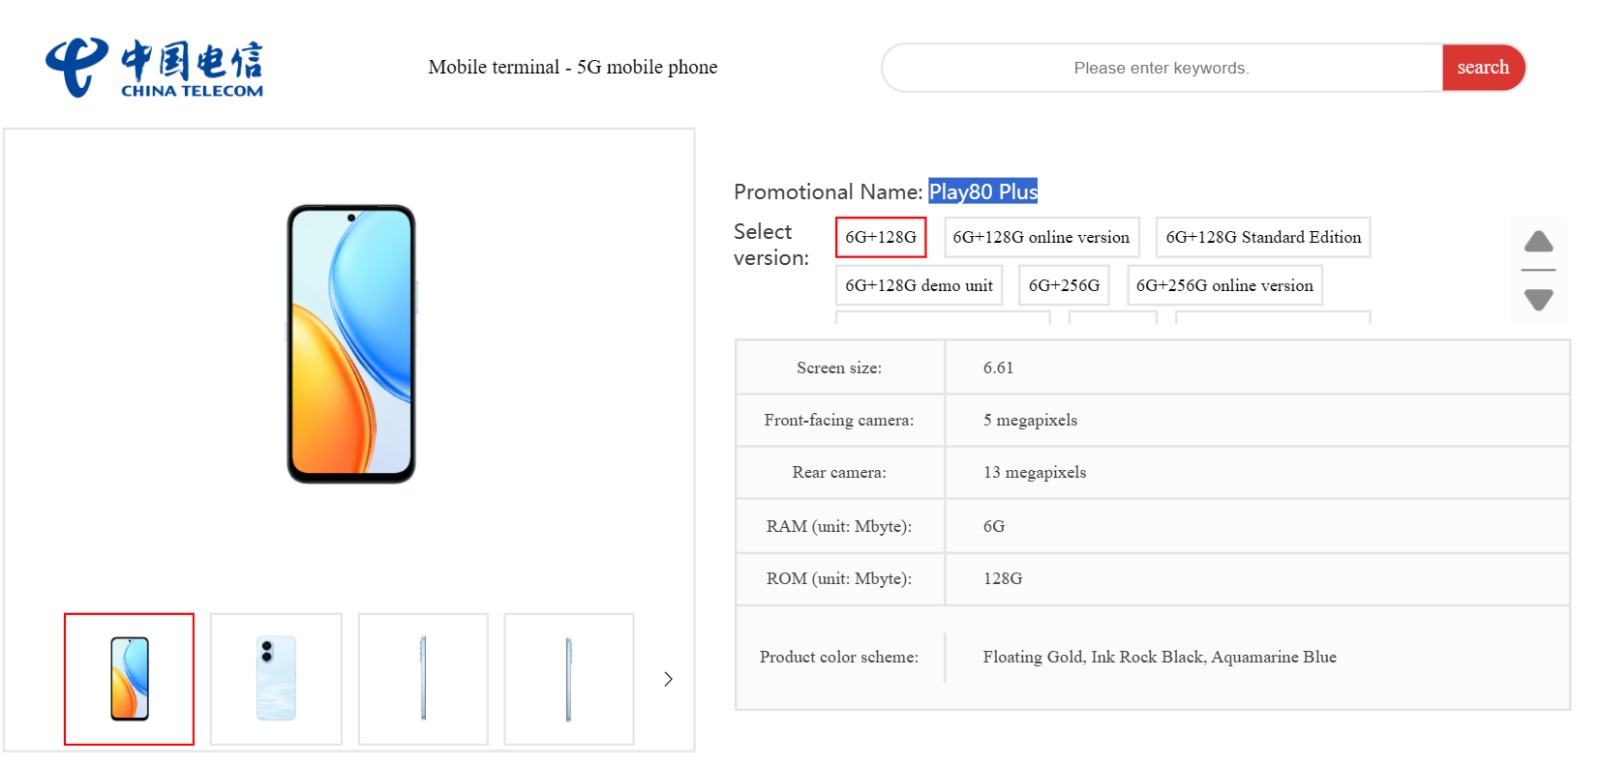1600x764 pixels.
Task: Choose the 6G+128G Standard Edition option
Action: (1262, 237)
